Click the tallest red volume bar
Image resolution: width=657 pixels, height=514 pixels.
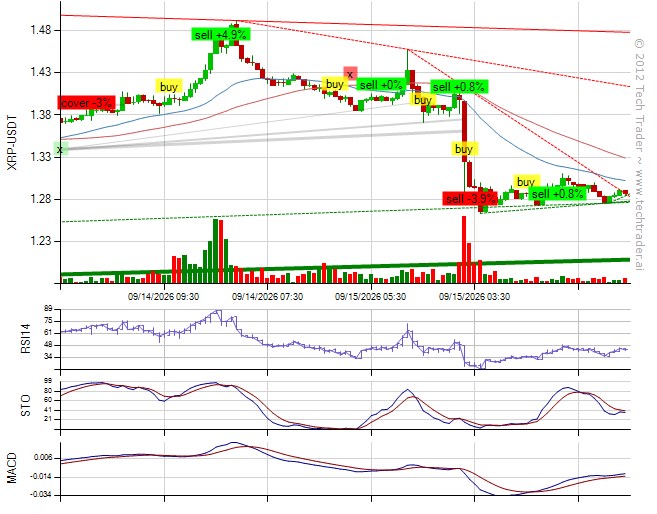coord(464,250)
